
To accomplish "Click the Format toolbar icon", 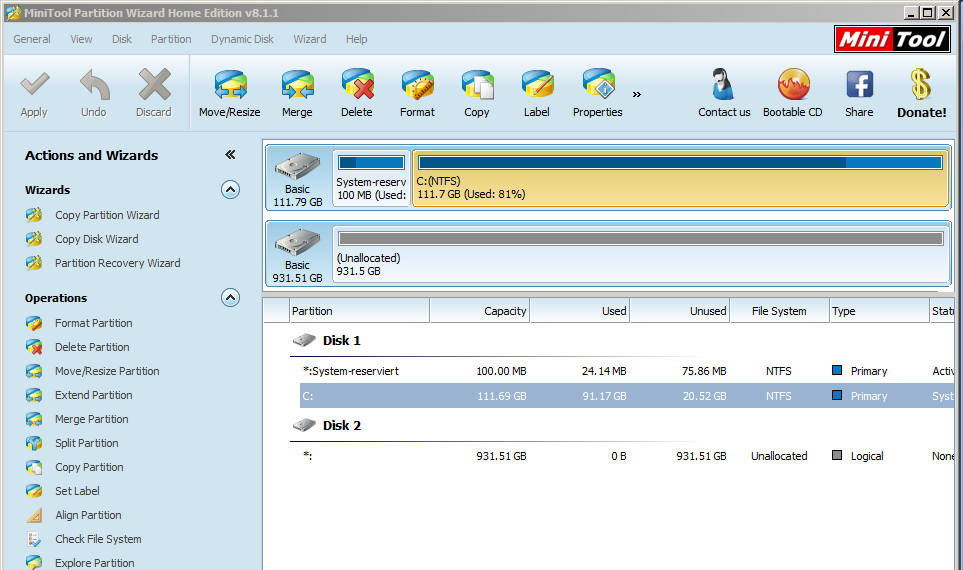I will click(x=418, y=84).
